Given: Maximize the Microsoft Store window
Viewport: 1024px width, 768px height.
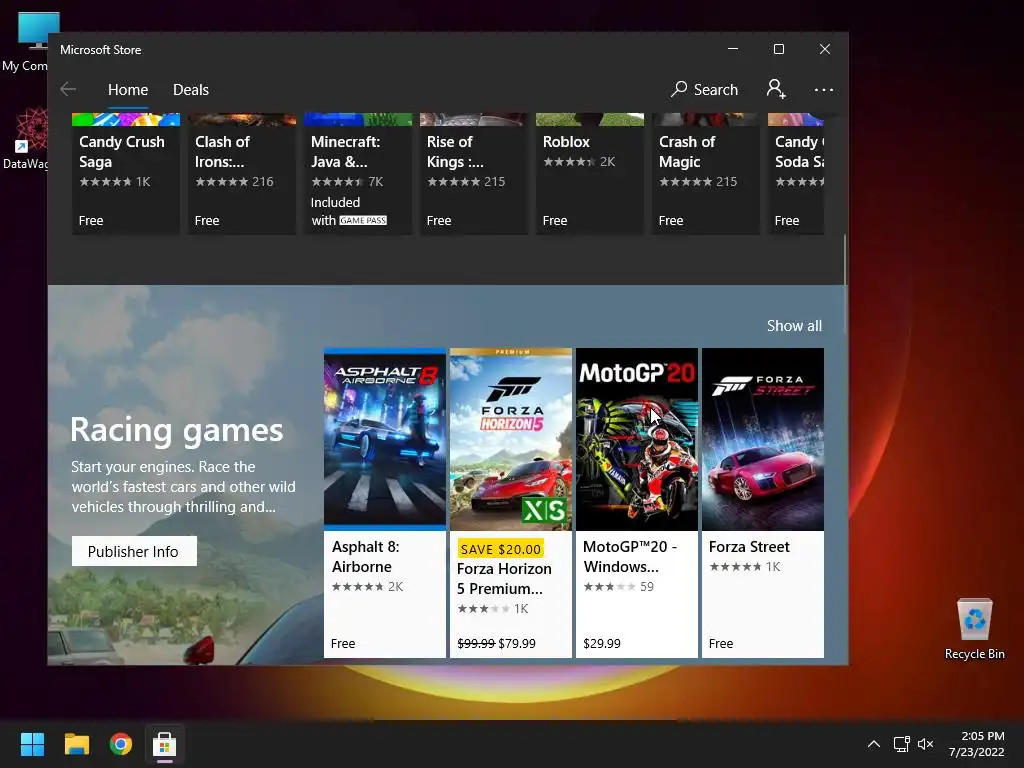Looking at the screenshot, I should pyautogui.click(x=778, y=49).
